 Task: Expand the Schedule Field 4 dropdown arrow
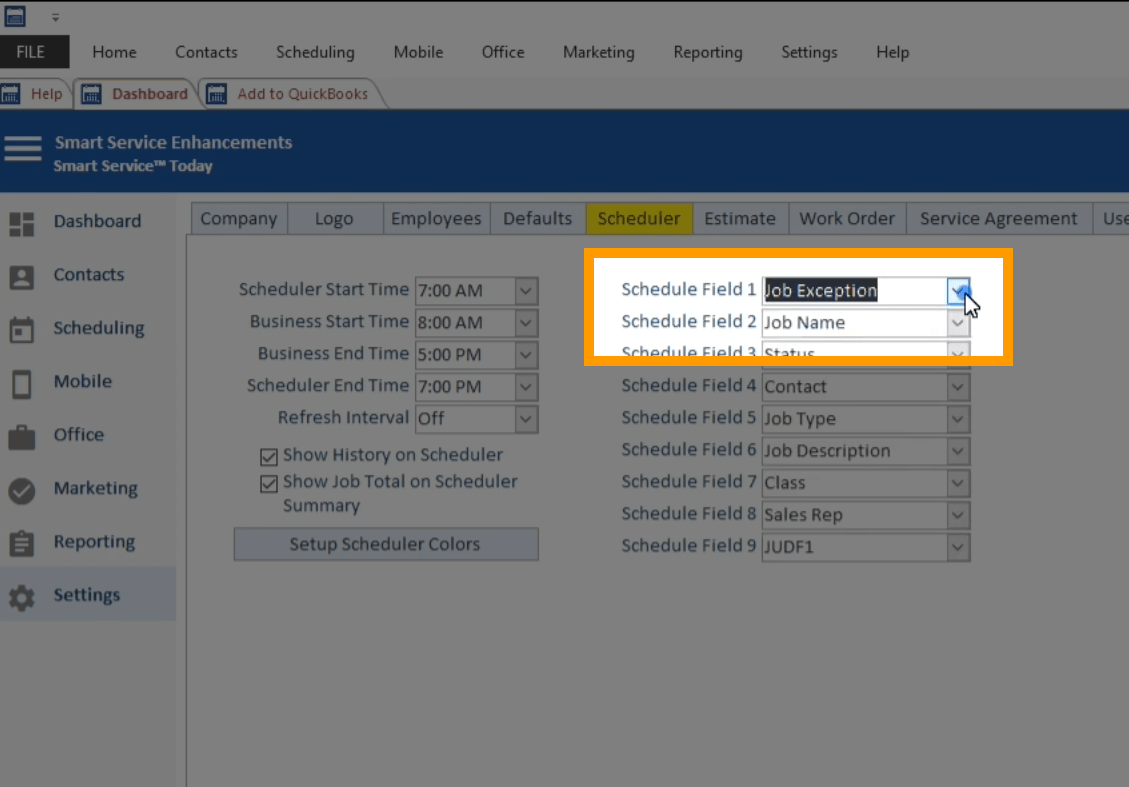958,387
